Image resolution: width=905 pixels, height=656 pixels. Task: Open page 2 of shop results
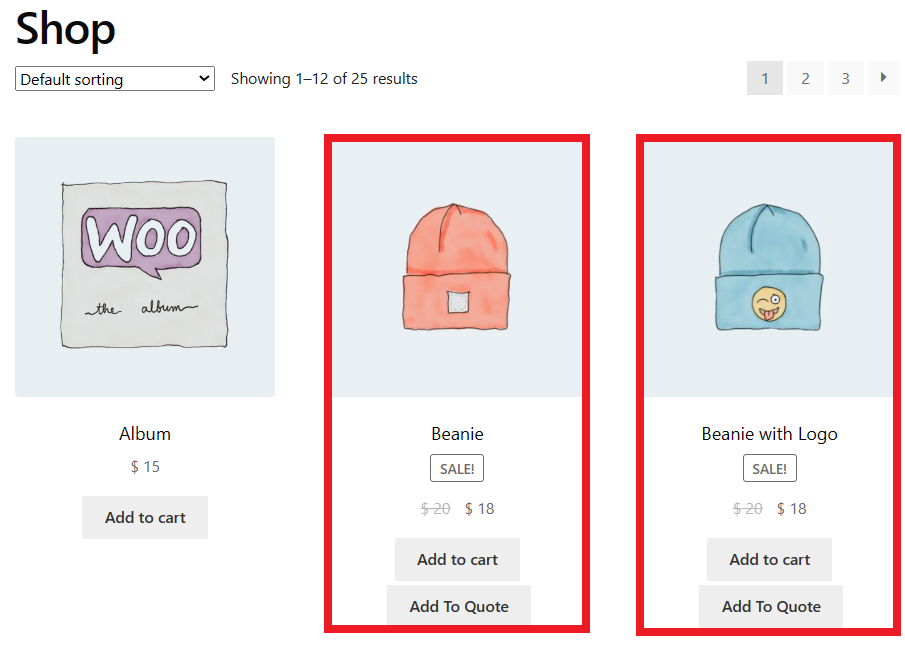[x=805, y=78]
